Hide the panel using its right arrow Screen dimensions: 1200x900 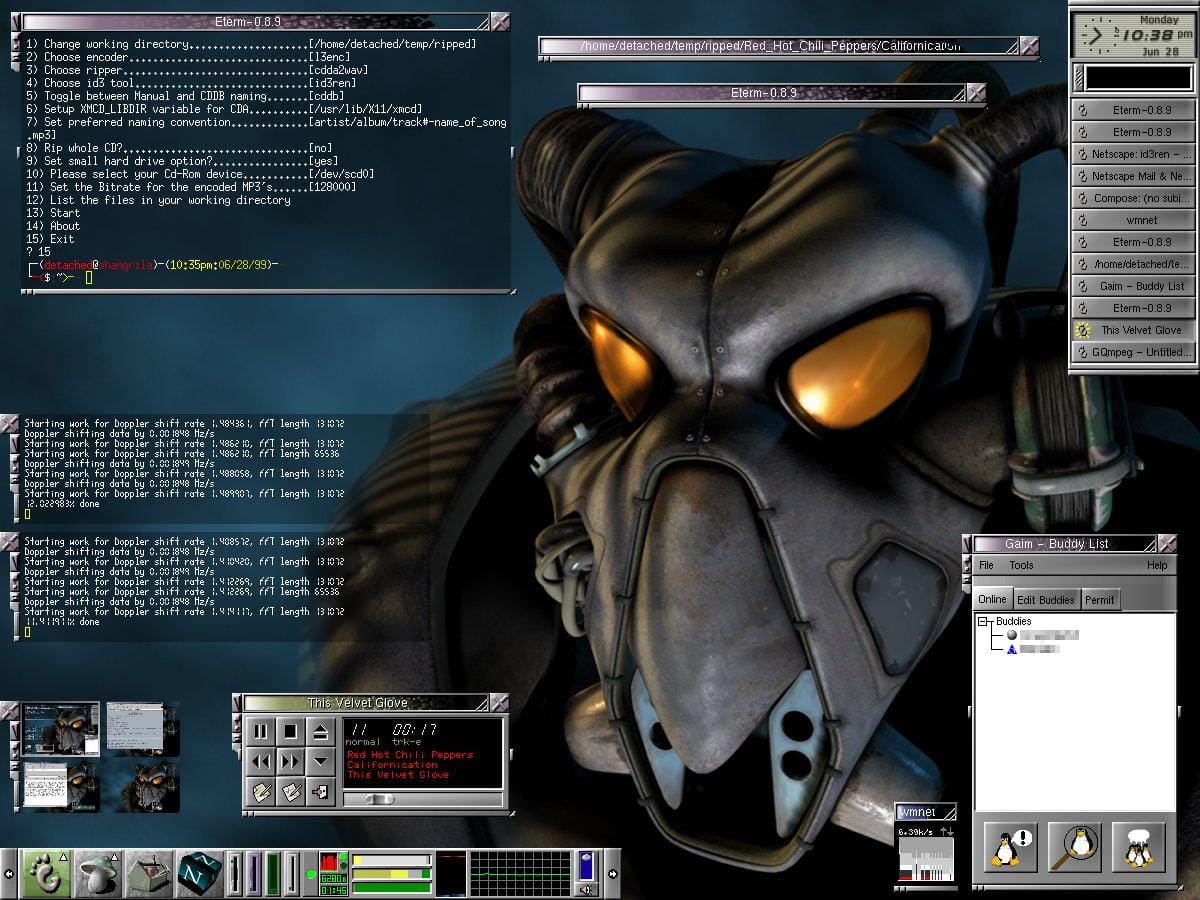click(613, 874)
